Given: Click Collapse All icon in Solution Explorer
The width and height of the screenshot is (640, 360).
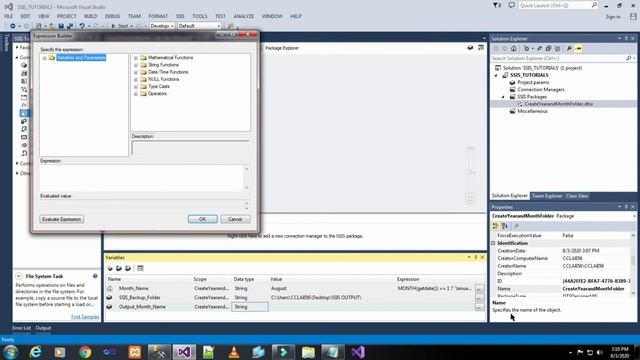Looking at the screenshot, I should point(548,49).
